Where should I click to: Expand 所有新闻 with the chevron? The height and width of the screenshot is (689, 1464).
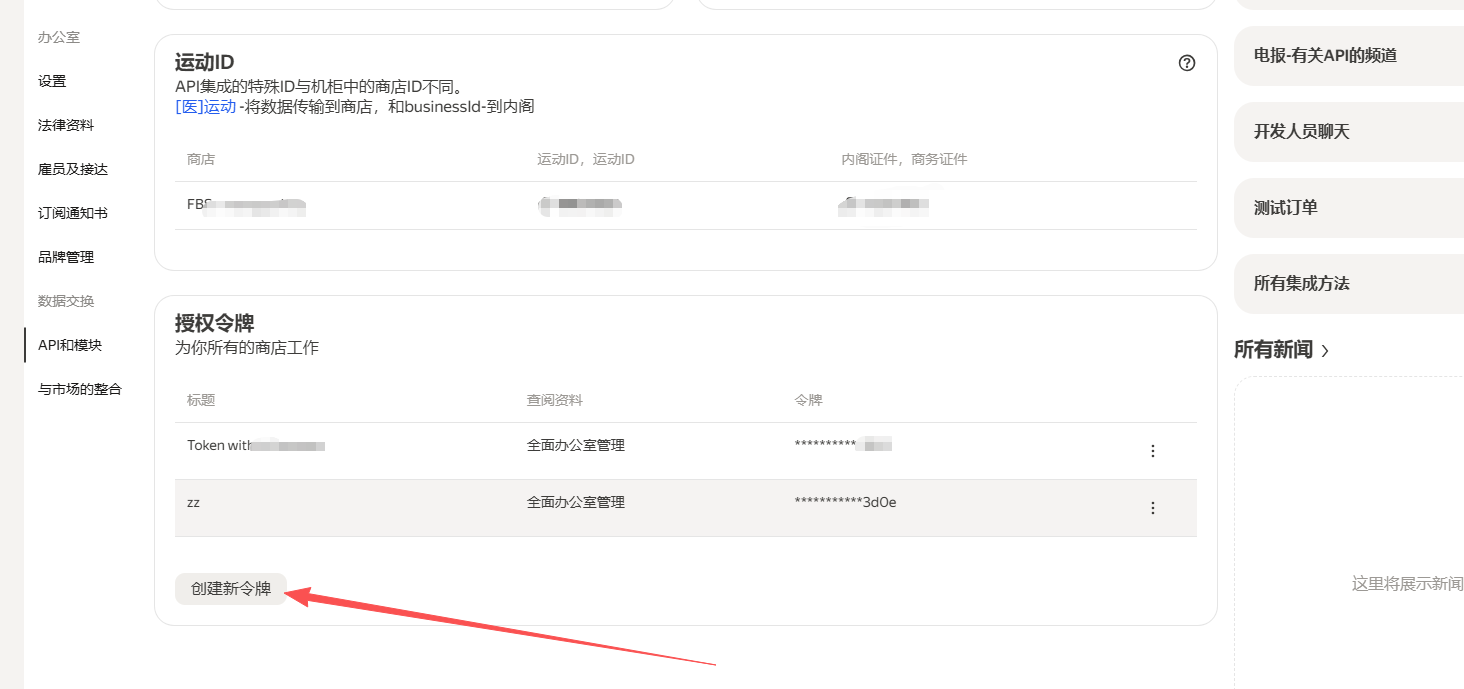[x=1325, y=351]
